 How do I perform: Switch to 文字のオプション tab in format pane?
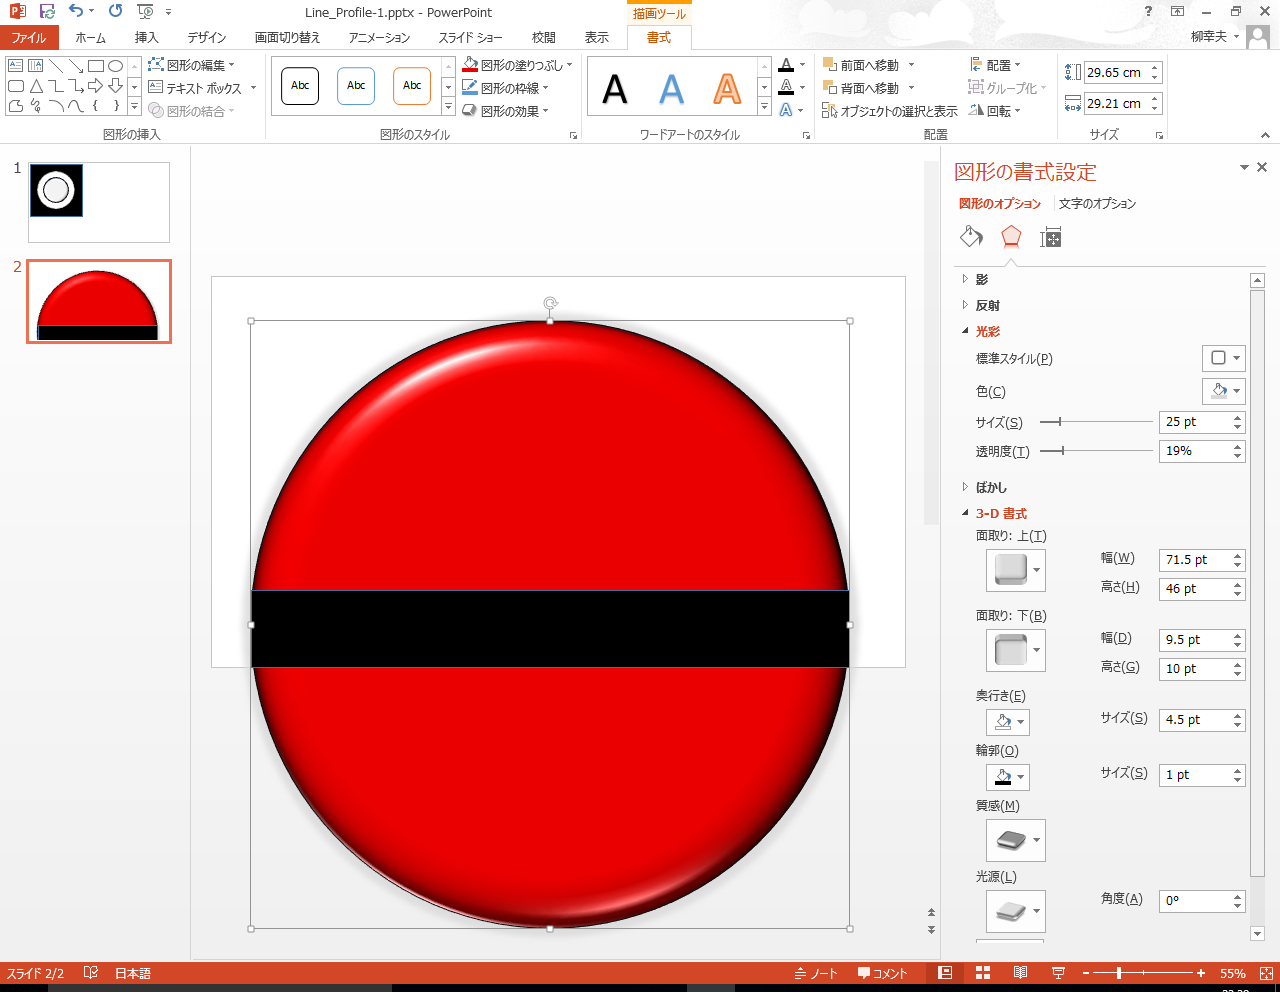click(1098, 204)
